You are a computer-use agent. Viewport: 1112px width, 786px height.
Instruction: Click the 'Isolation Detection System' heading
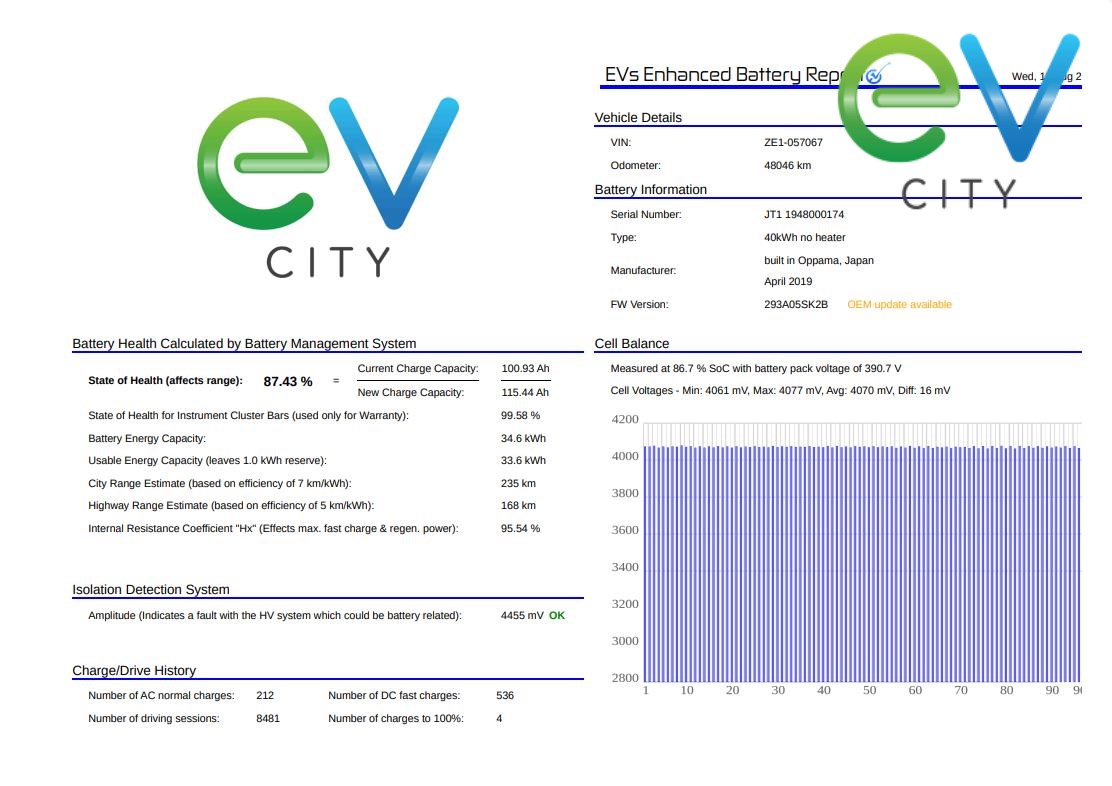150,590
